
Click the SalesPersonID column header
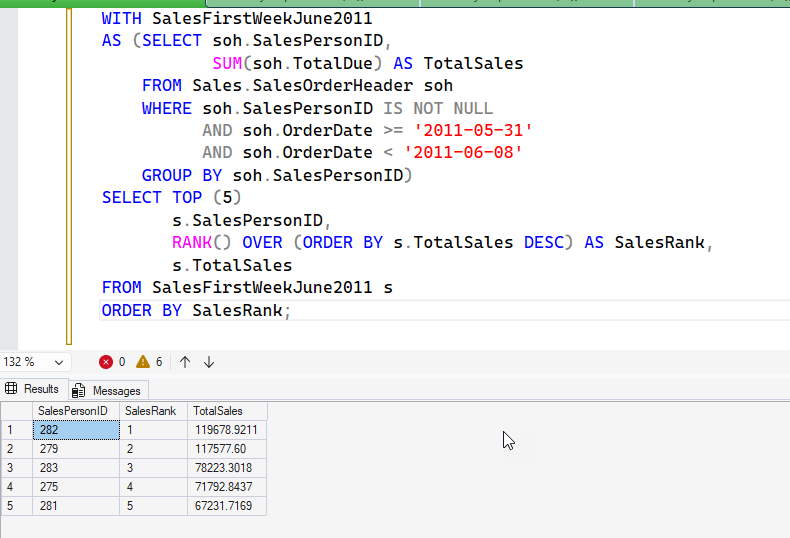(x=75, y=411)
